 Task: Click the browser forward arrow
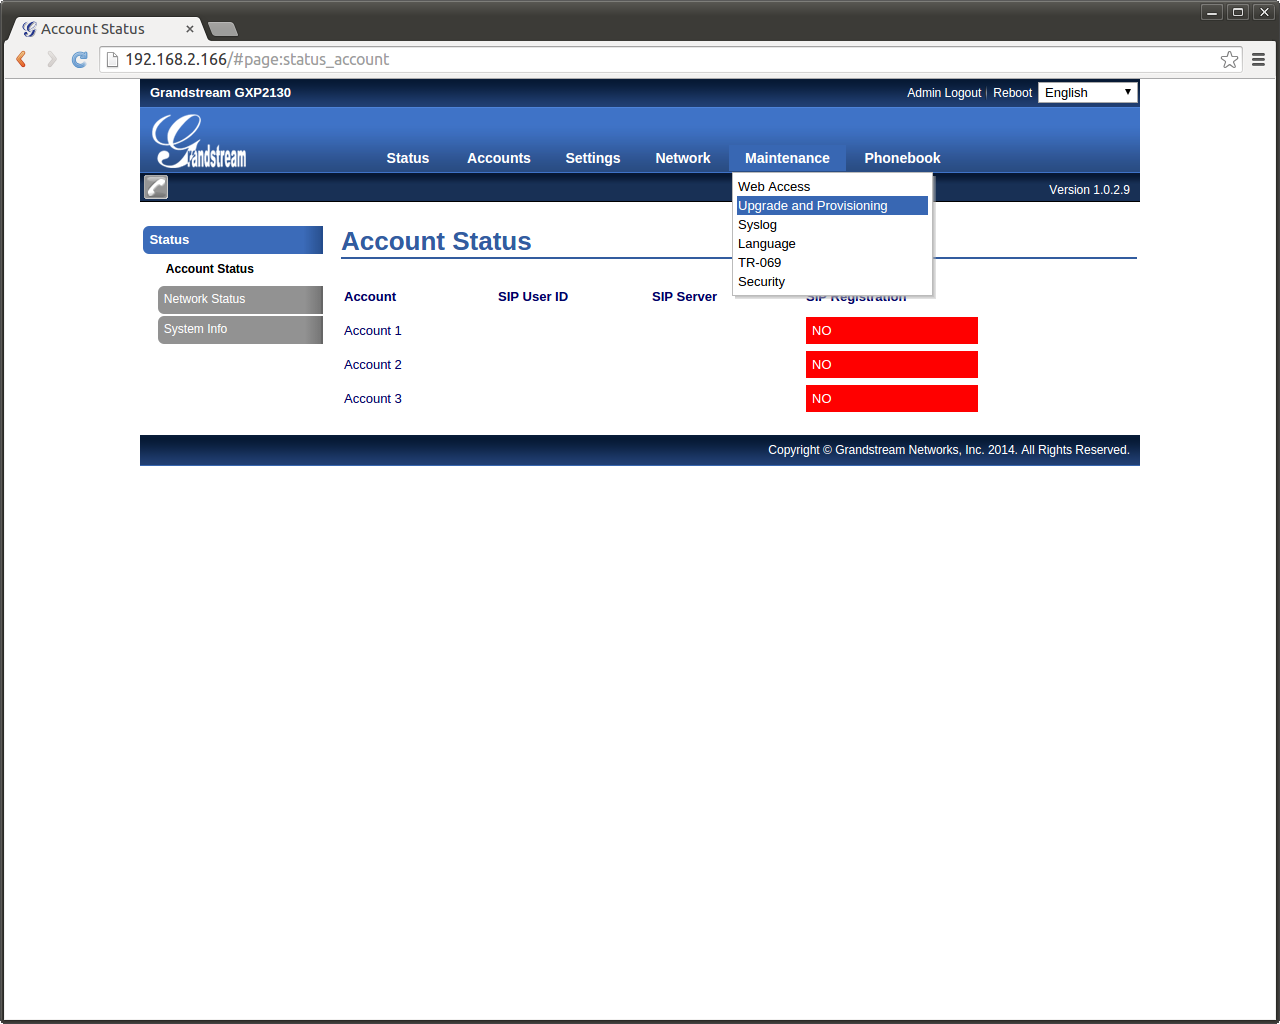[51, 59]
